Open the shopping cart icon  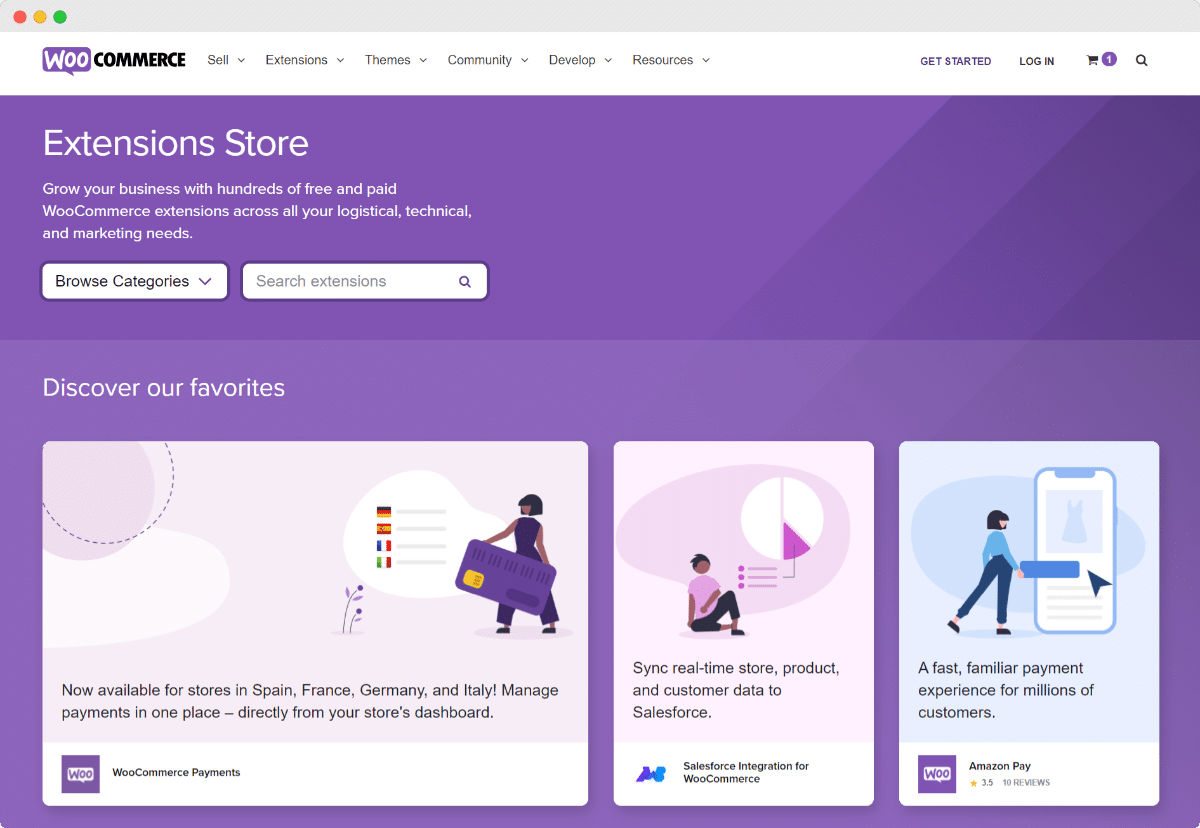click(1092, 60)
